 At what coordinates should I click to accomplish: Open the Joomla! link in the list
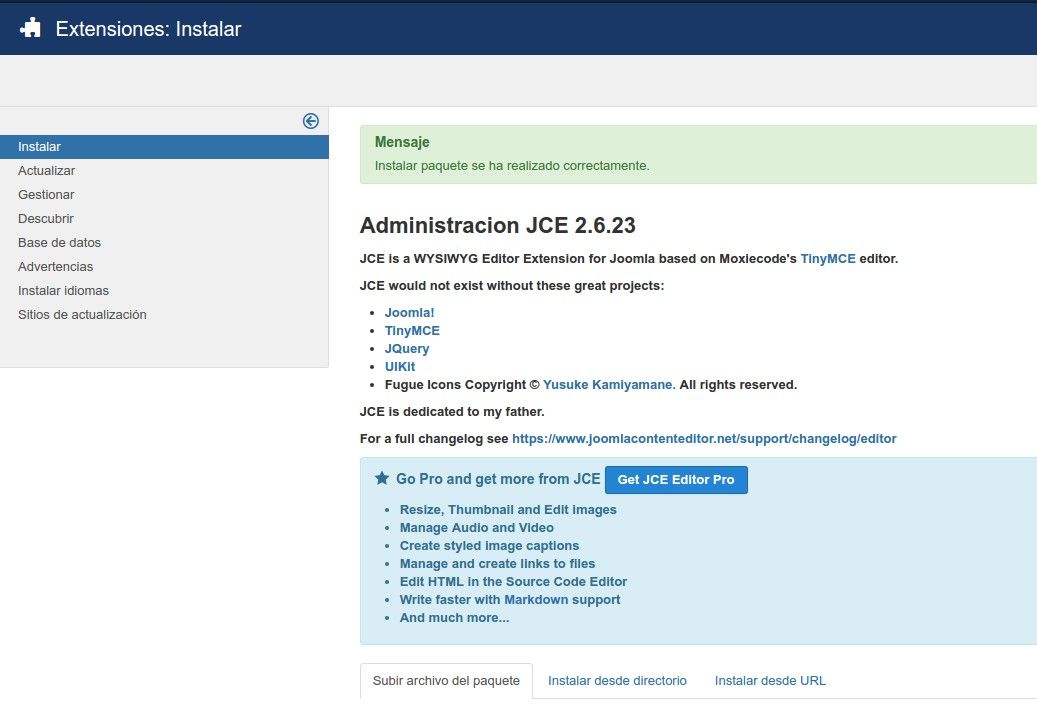(x=409, y=312)
